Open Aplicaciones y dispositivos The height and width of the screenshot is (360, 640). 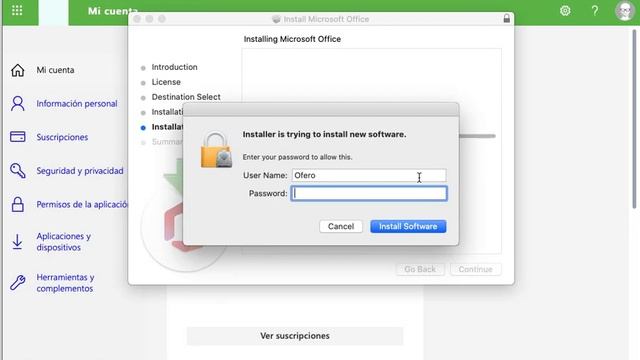[x=64, y=242]
